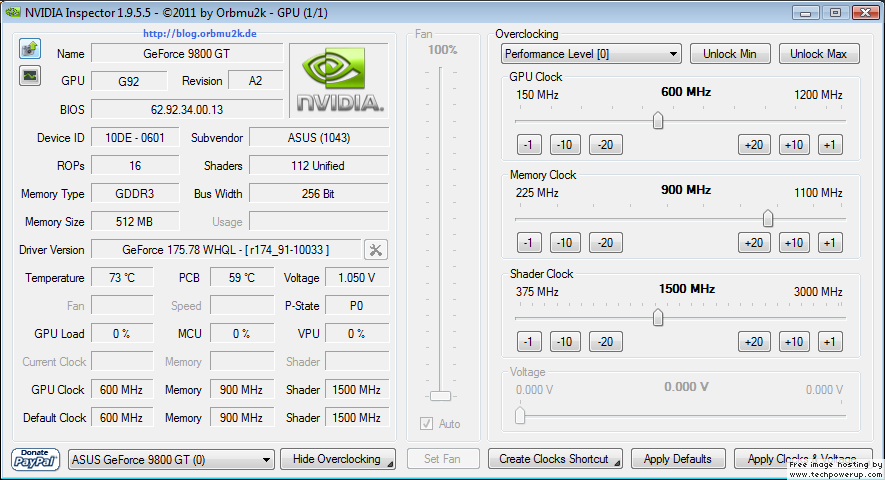Open the blog.orbmu2k.de link
This screenshot has width=885, height=480.
pos(200,33)
